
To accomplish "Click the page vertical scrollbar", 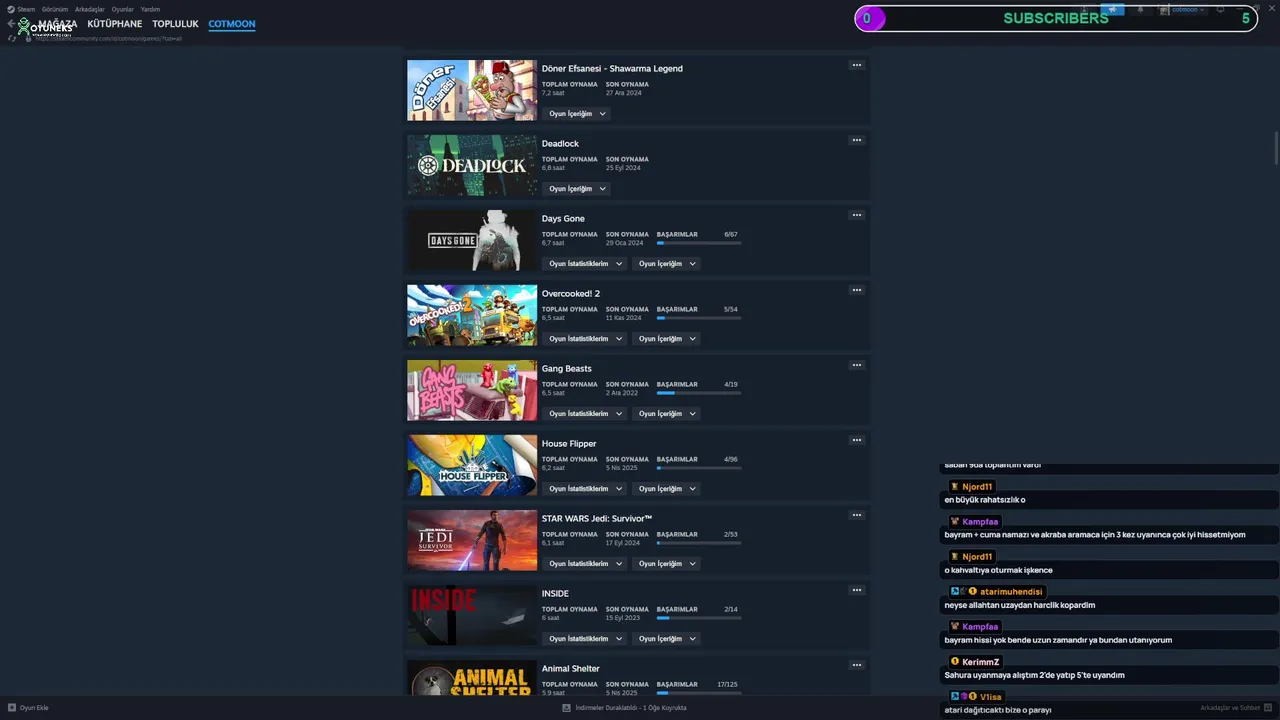I will (1276, 149).
